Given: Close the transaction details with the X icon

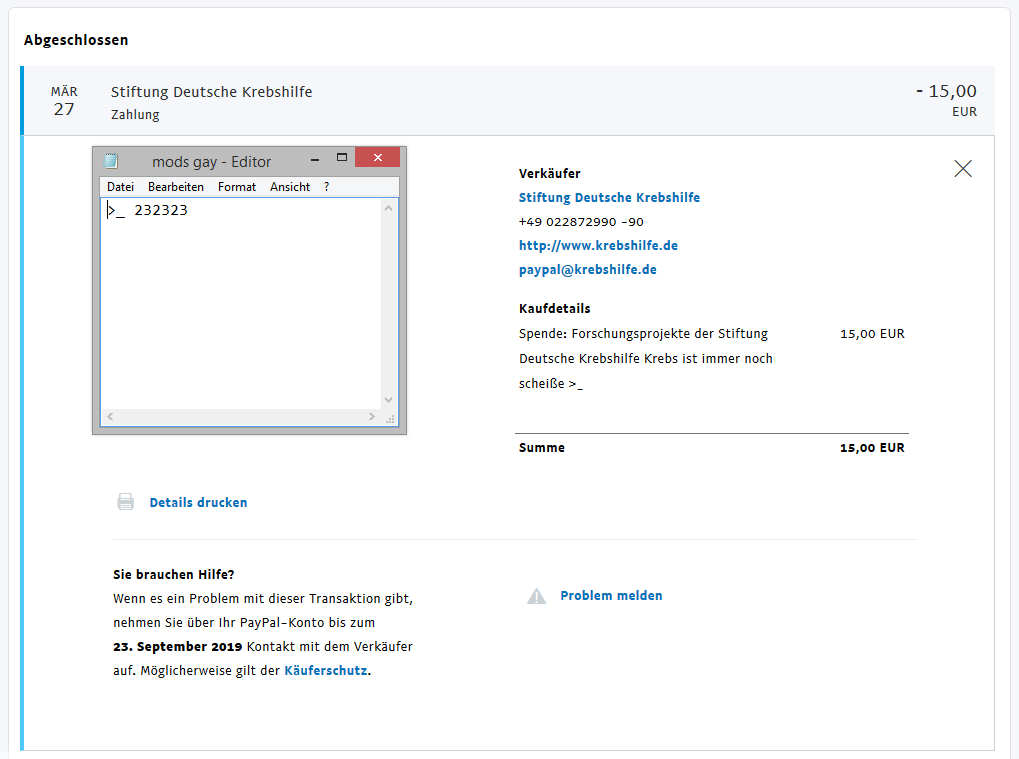Looking at the screenshot, I should 962,169.
